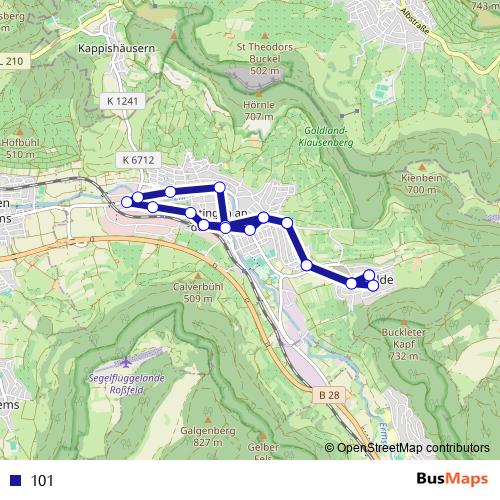Open the OpenStreetMap contributors attribution

[x=407, y=448]
